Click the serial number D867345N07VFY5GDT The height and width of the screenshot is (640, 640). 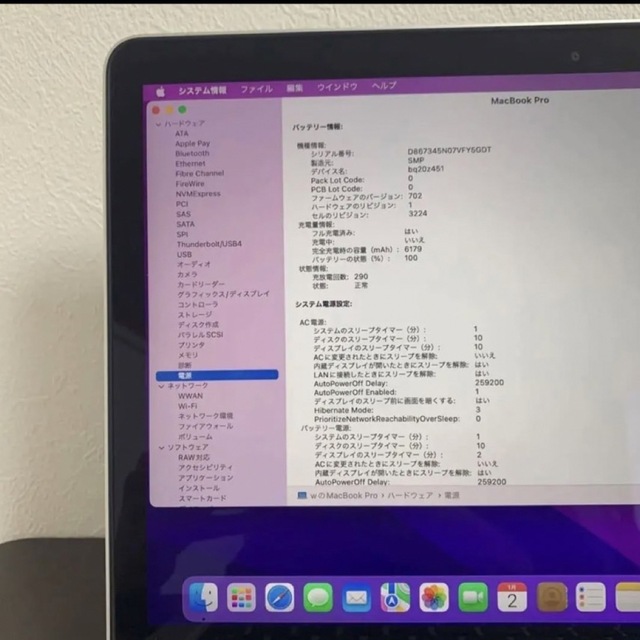point(449,151)
